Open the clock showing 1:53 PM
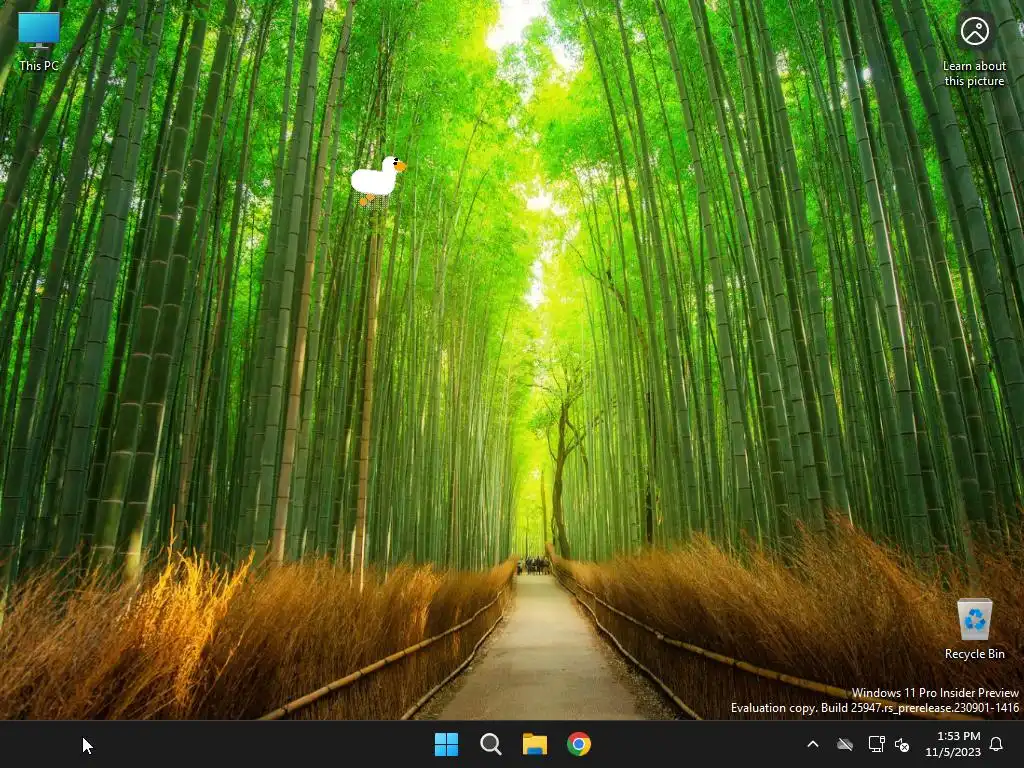The width and height of the screenshot is (1024, 768). (958, 736)
